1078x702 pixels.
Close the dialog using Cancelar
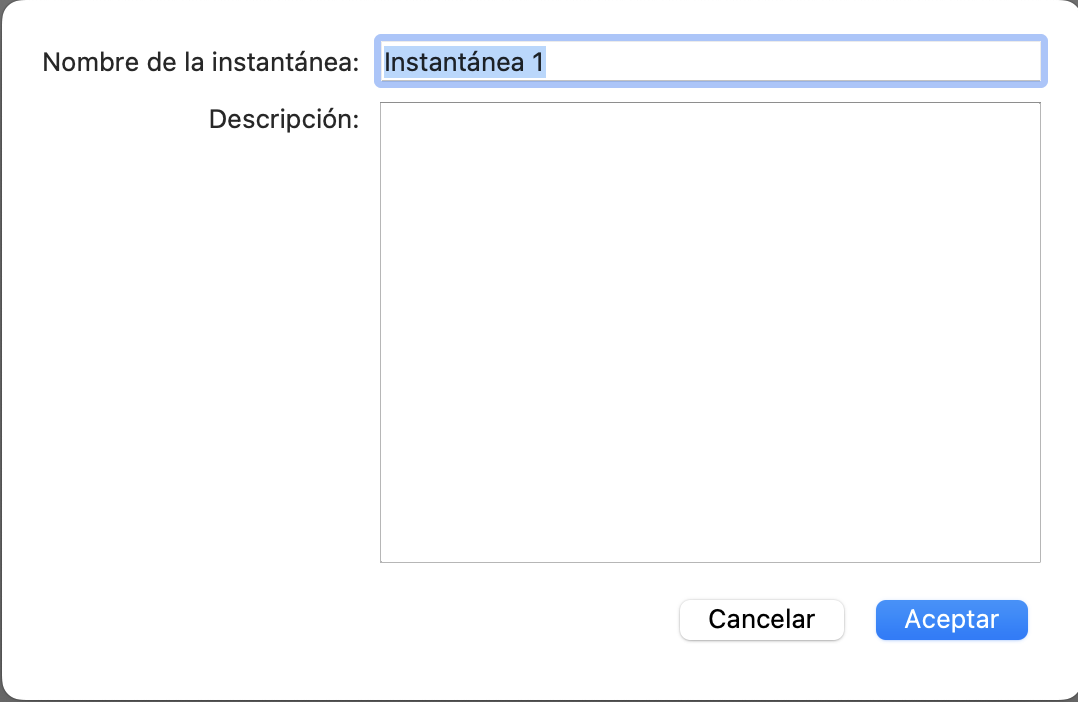point(761,619)
